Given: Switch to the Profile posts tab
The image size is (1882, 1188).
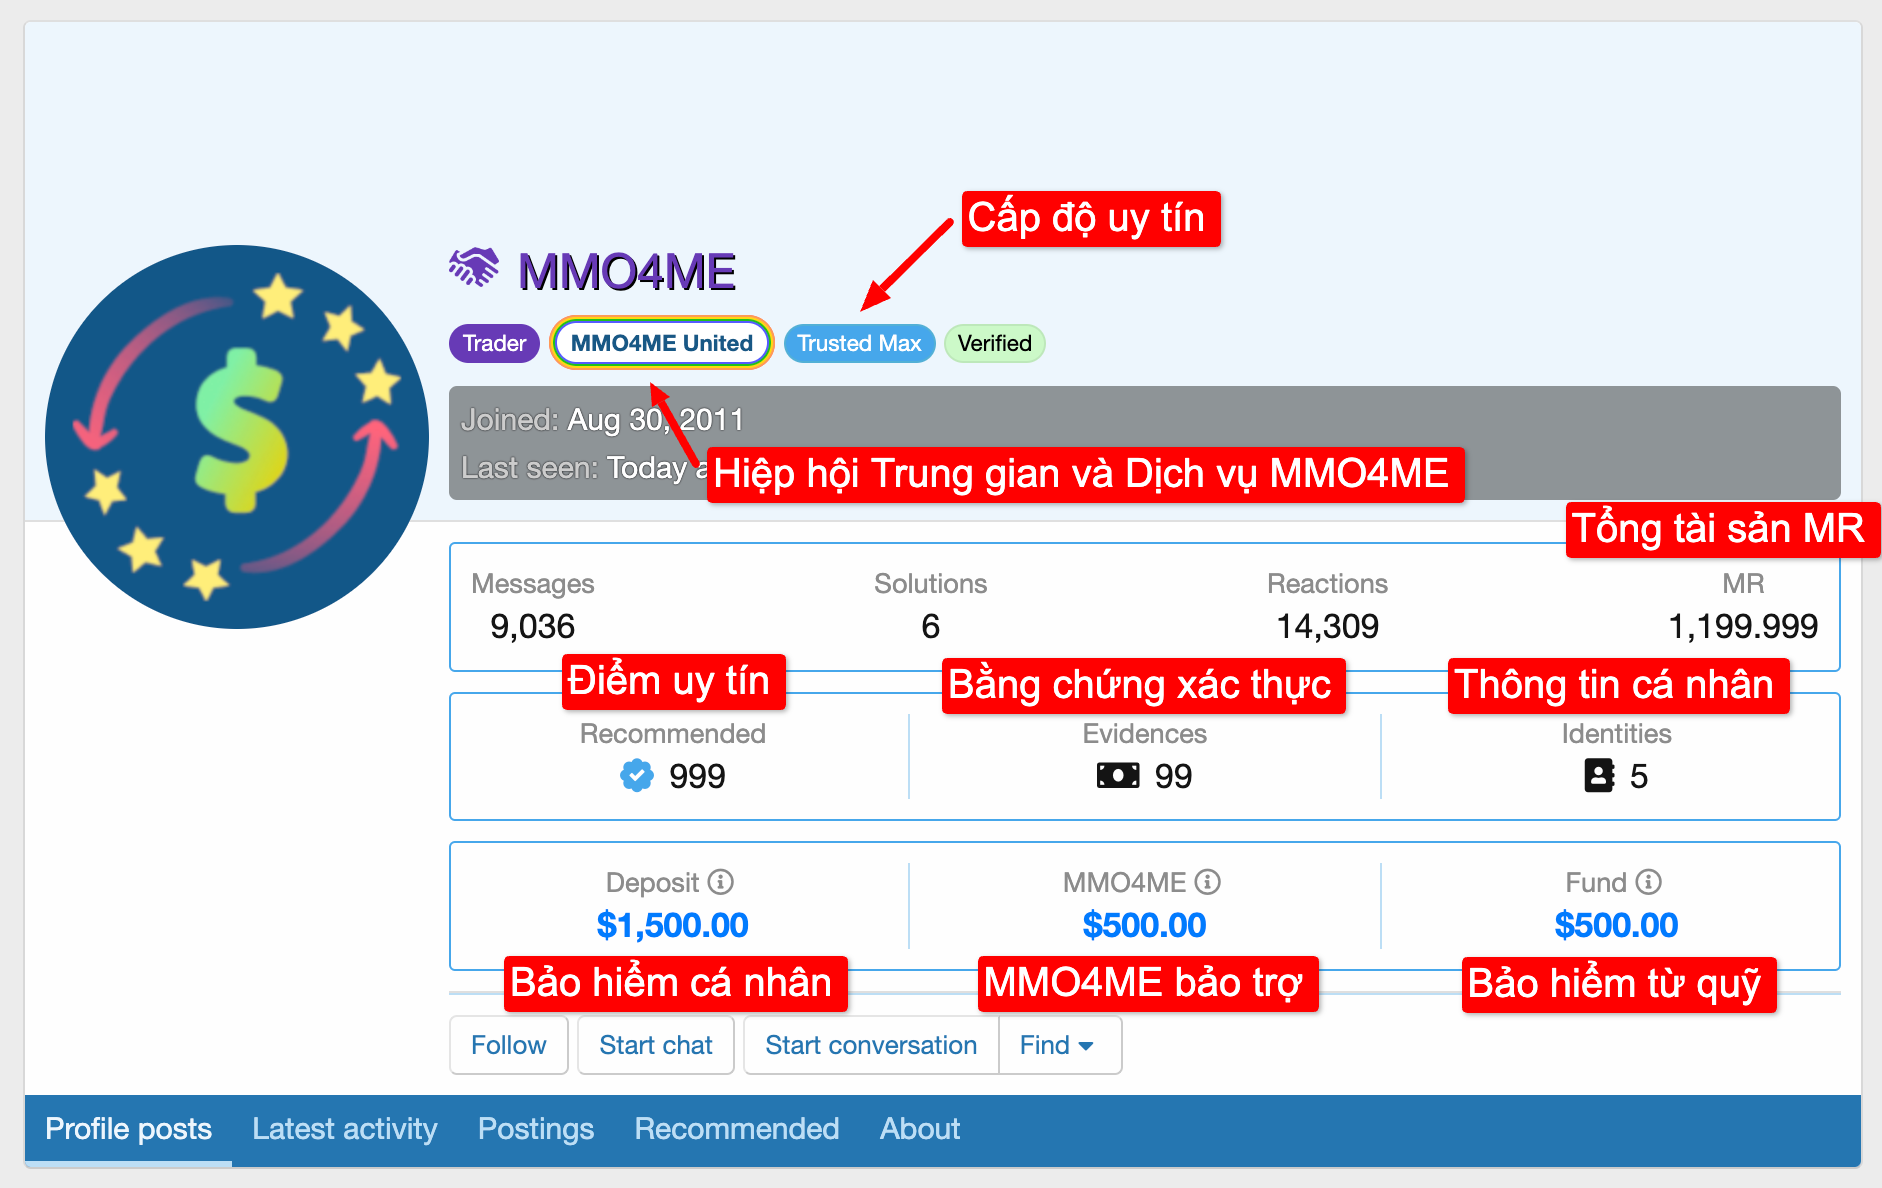Looking at the screenshot, I should click(128, 1129).
